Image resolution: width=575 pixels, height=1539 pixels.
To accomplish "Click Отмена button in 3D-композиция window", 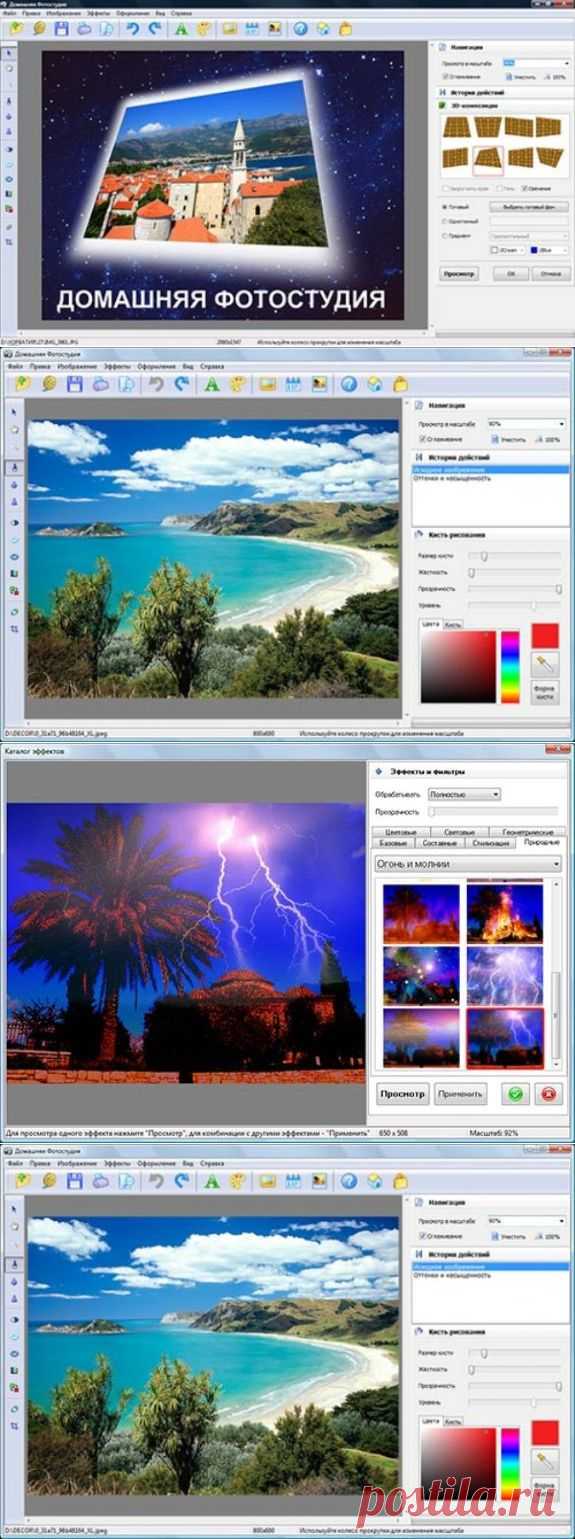I will coord(549,272).
